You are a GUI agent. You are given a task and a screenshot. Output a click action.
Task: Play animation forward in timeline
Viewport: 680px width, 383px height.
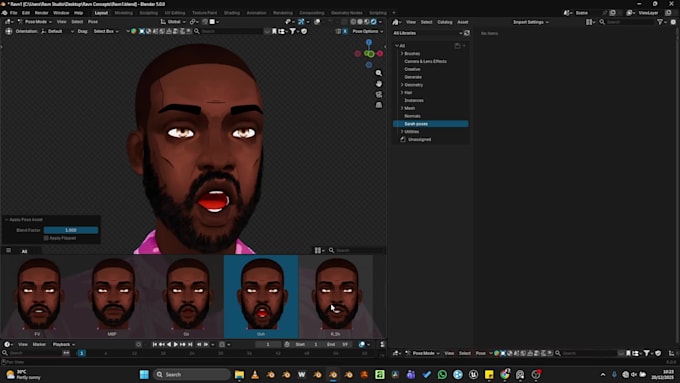pos(176,344)
